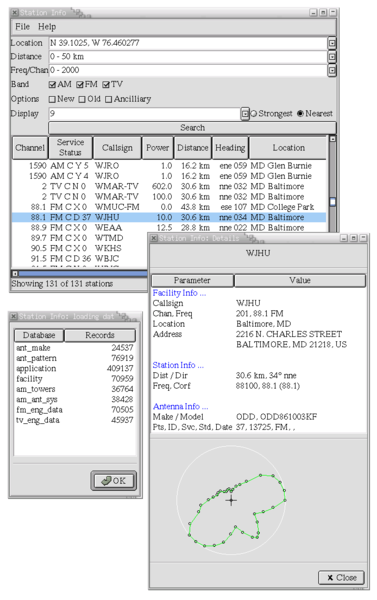Sort by Distance column header
The height and width of the screenshot is (600, 377).
(x=193, y=148)
